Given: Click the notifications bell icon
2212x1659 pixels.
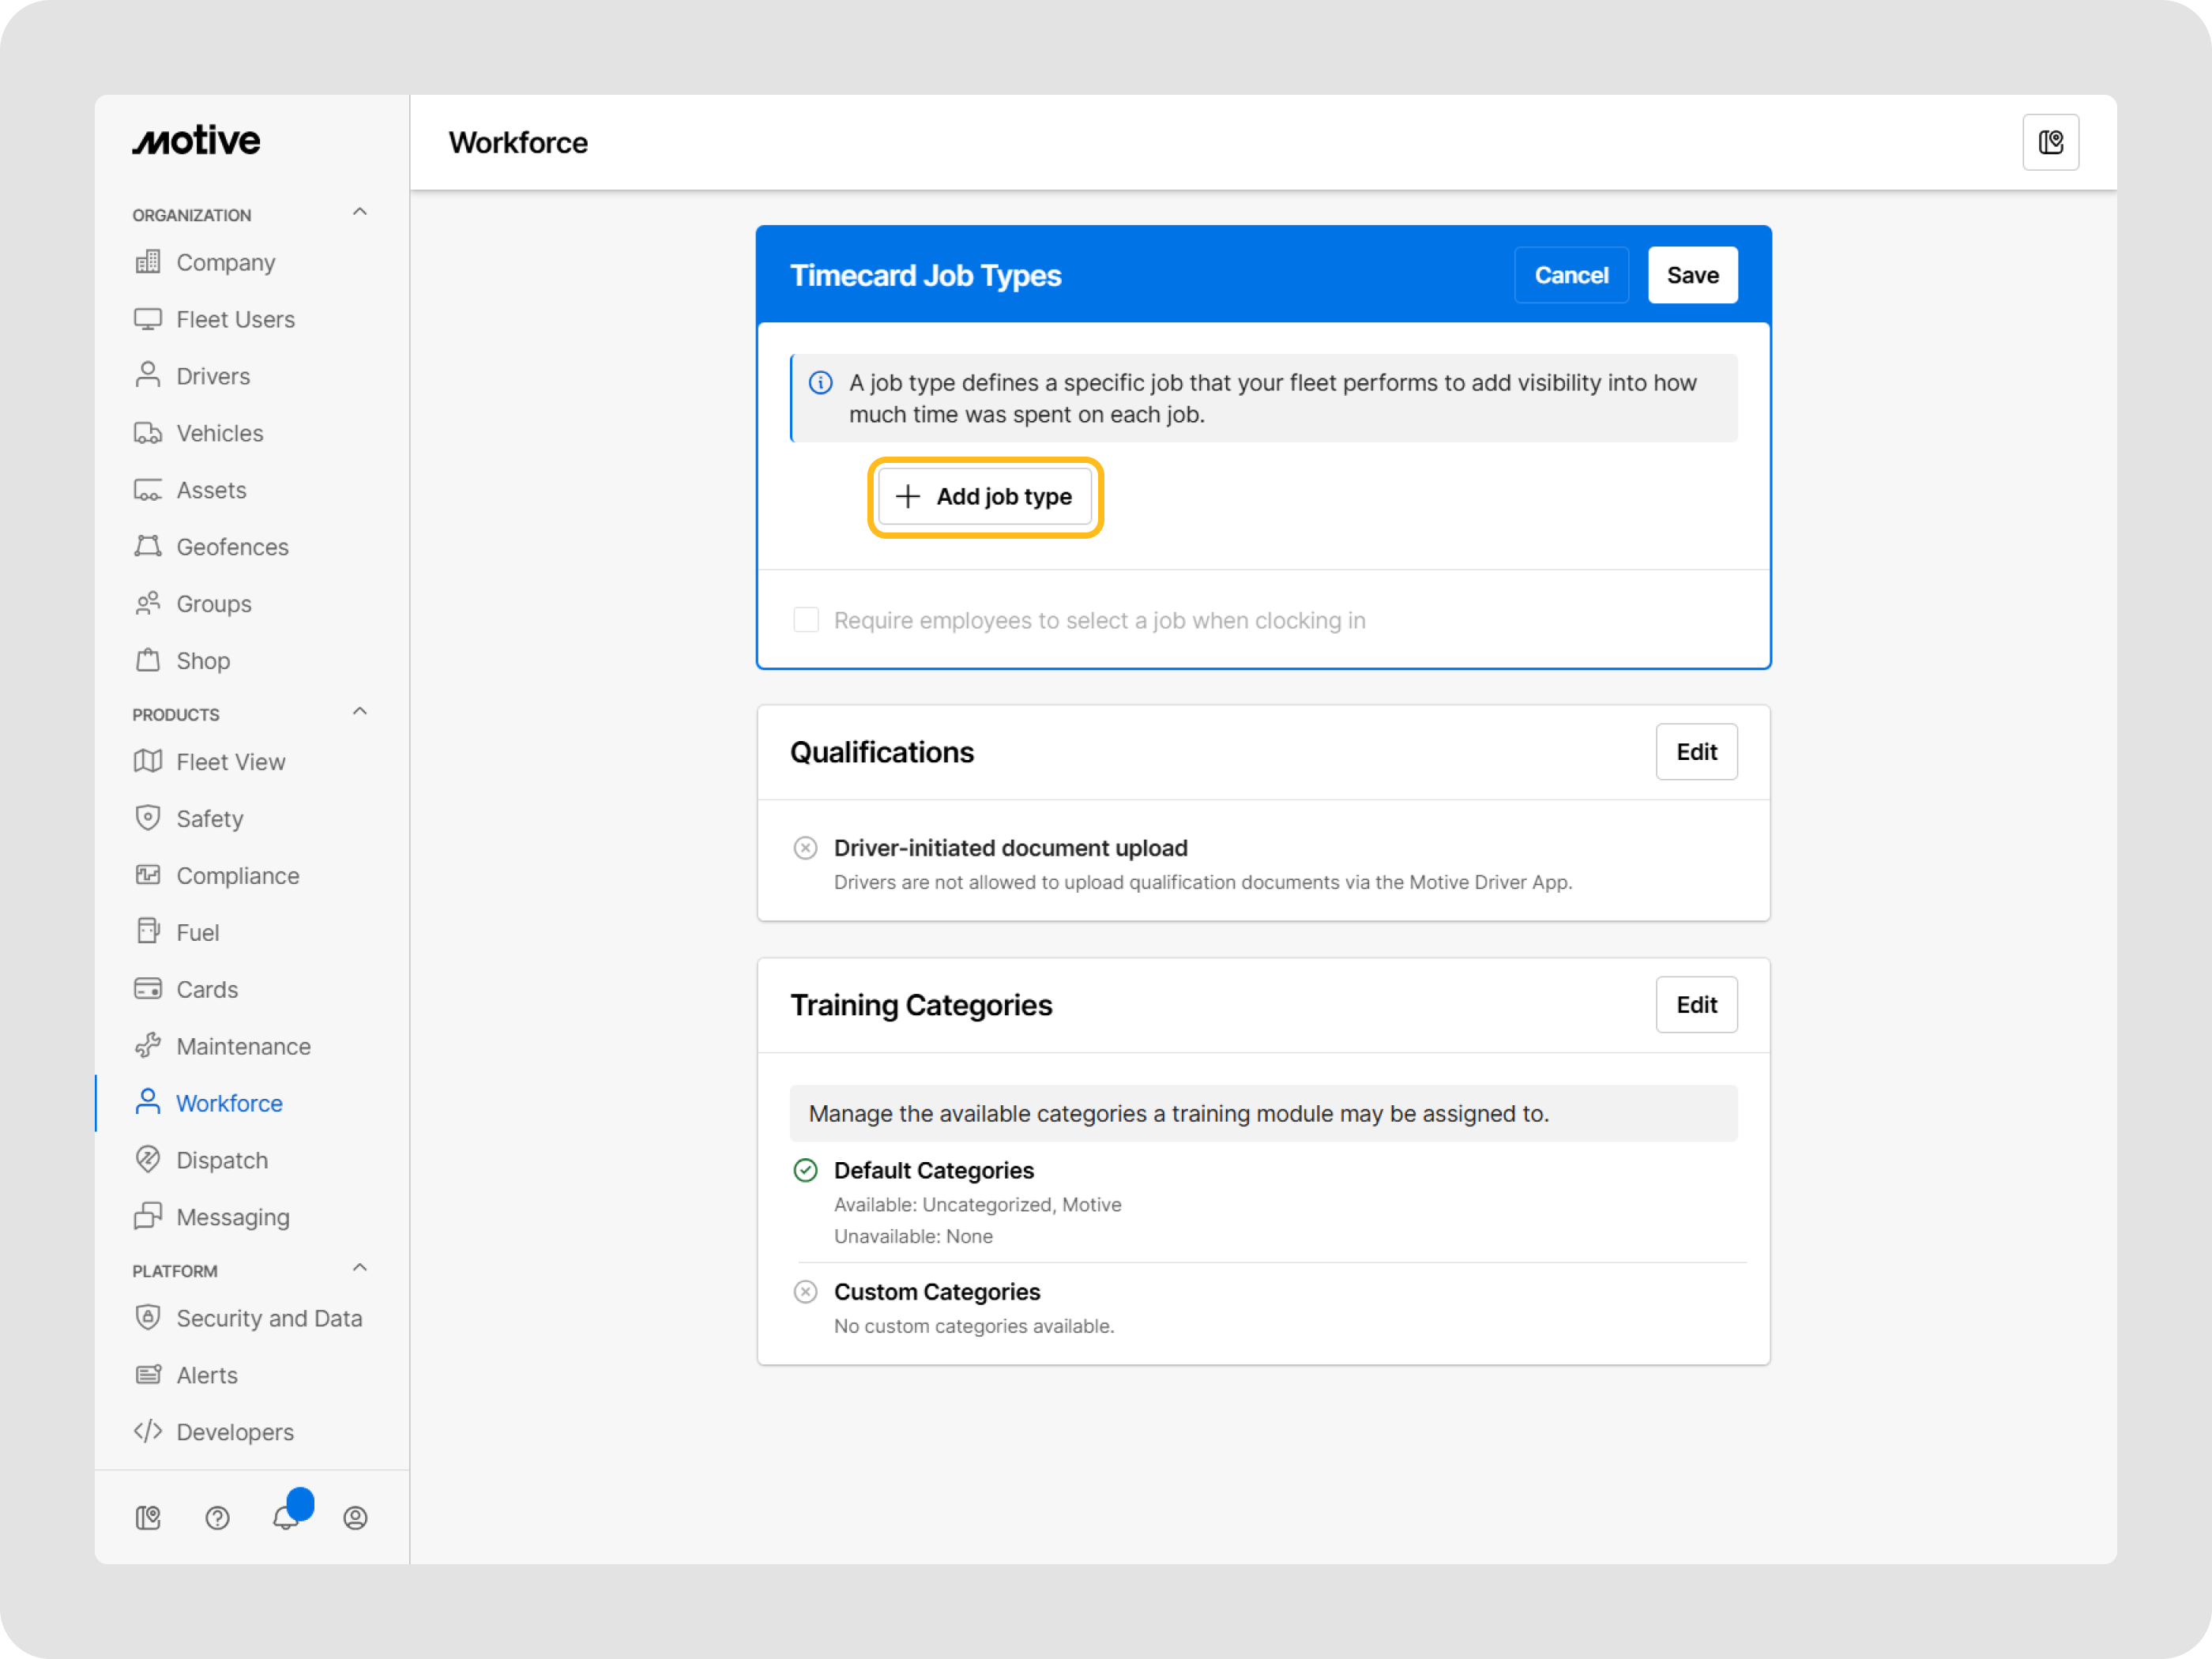Looking at the screenshot, I should coord(286,1517).
